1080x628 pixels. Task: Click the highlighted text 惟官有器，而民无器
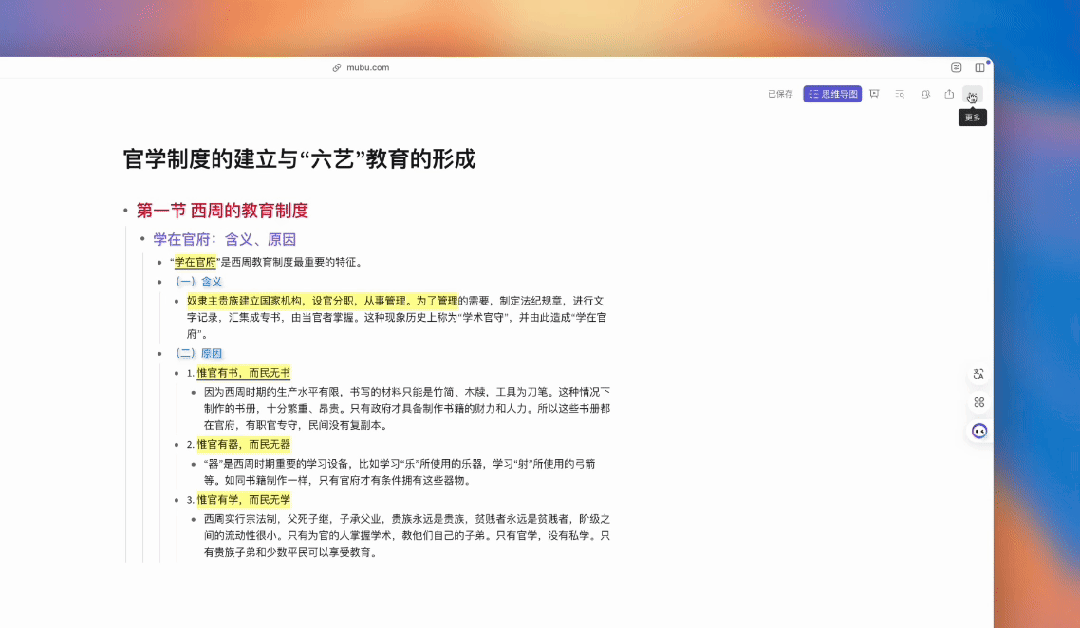point(243,445)
